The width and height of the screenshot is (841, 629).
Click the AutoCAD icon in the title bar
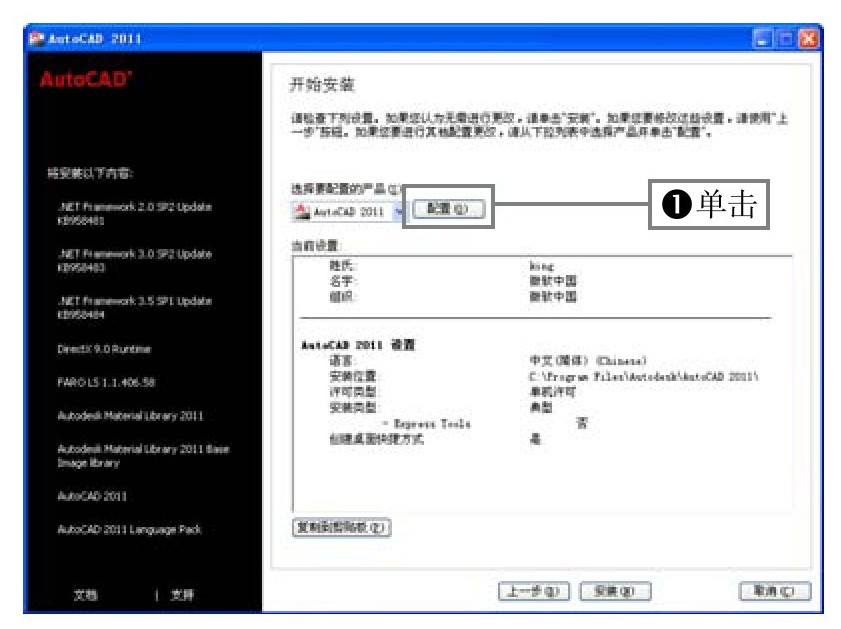point(36,39)
